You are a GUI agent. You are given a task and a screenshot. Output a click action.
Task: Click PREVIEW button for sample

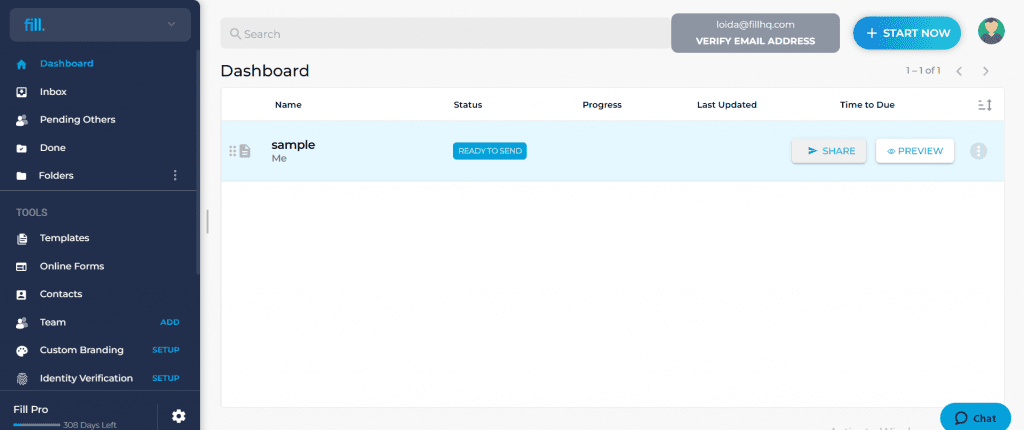(x=915, y=151)
